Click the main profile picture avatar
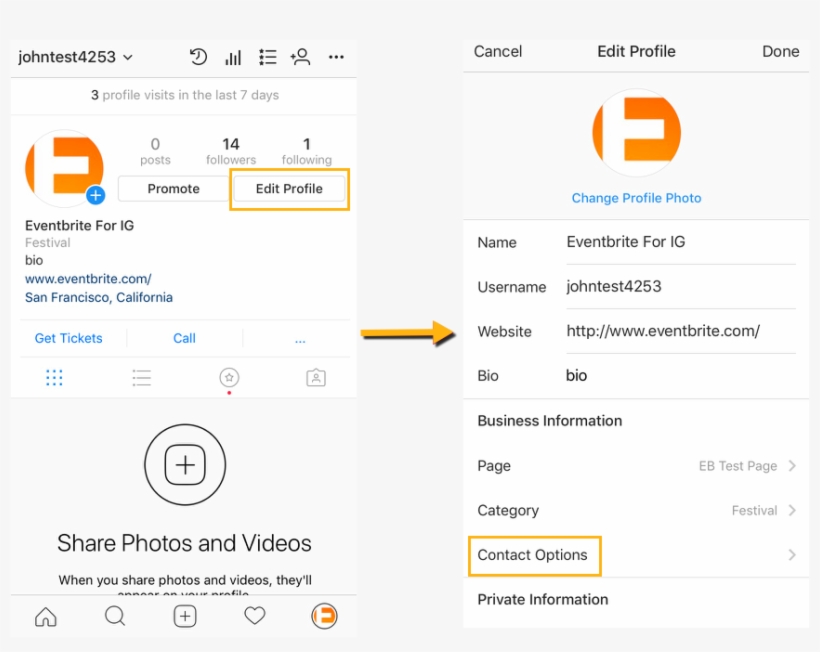 tap(64, 168)
